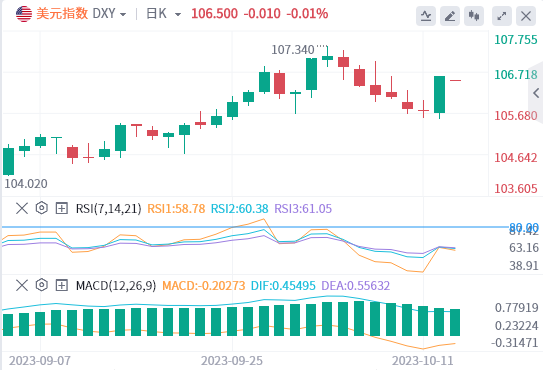Click the large green candlestick before the 2023-10-11 close
This screenshot has width=543, height=370.
(439, 95)
